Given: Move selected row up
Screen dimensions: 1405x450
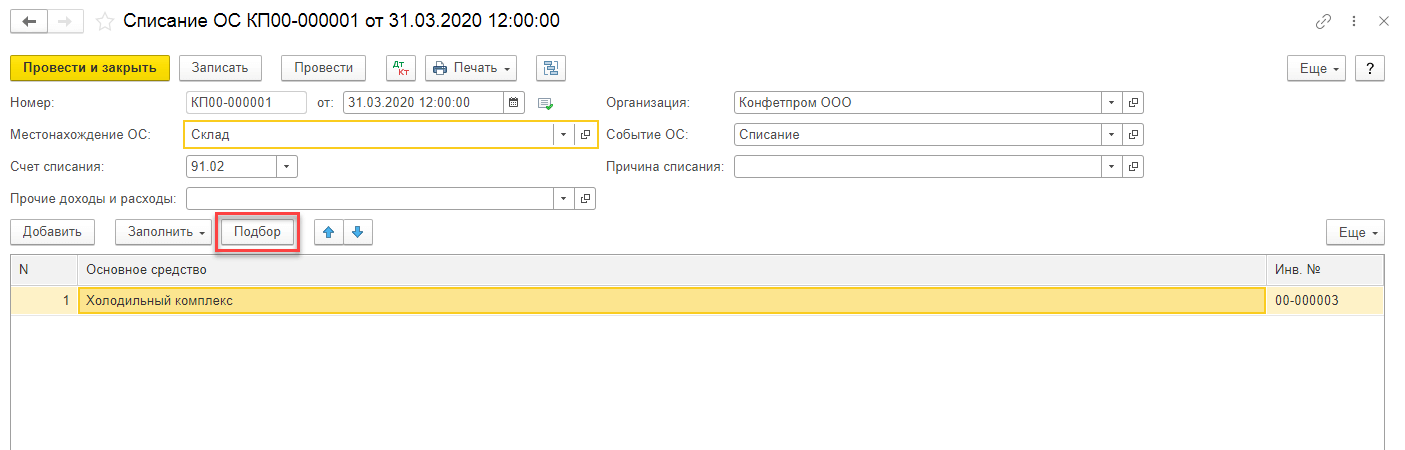Looking at the screenshot, I should [328, 232].
